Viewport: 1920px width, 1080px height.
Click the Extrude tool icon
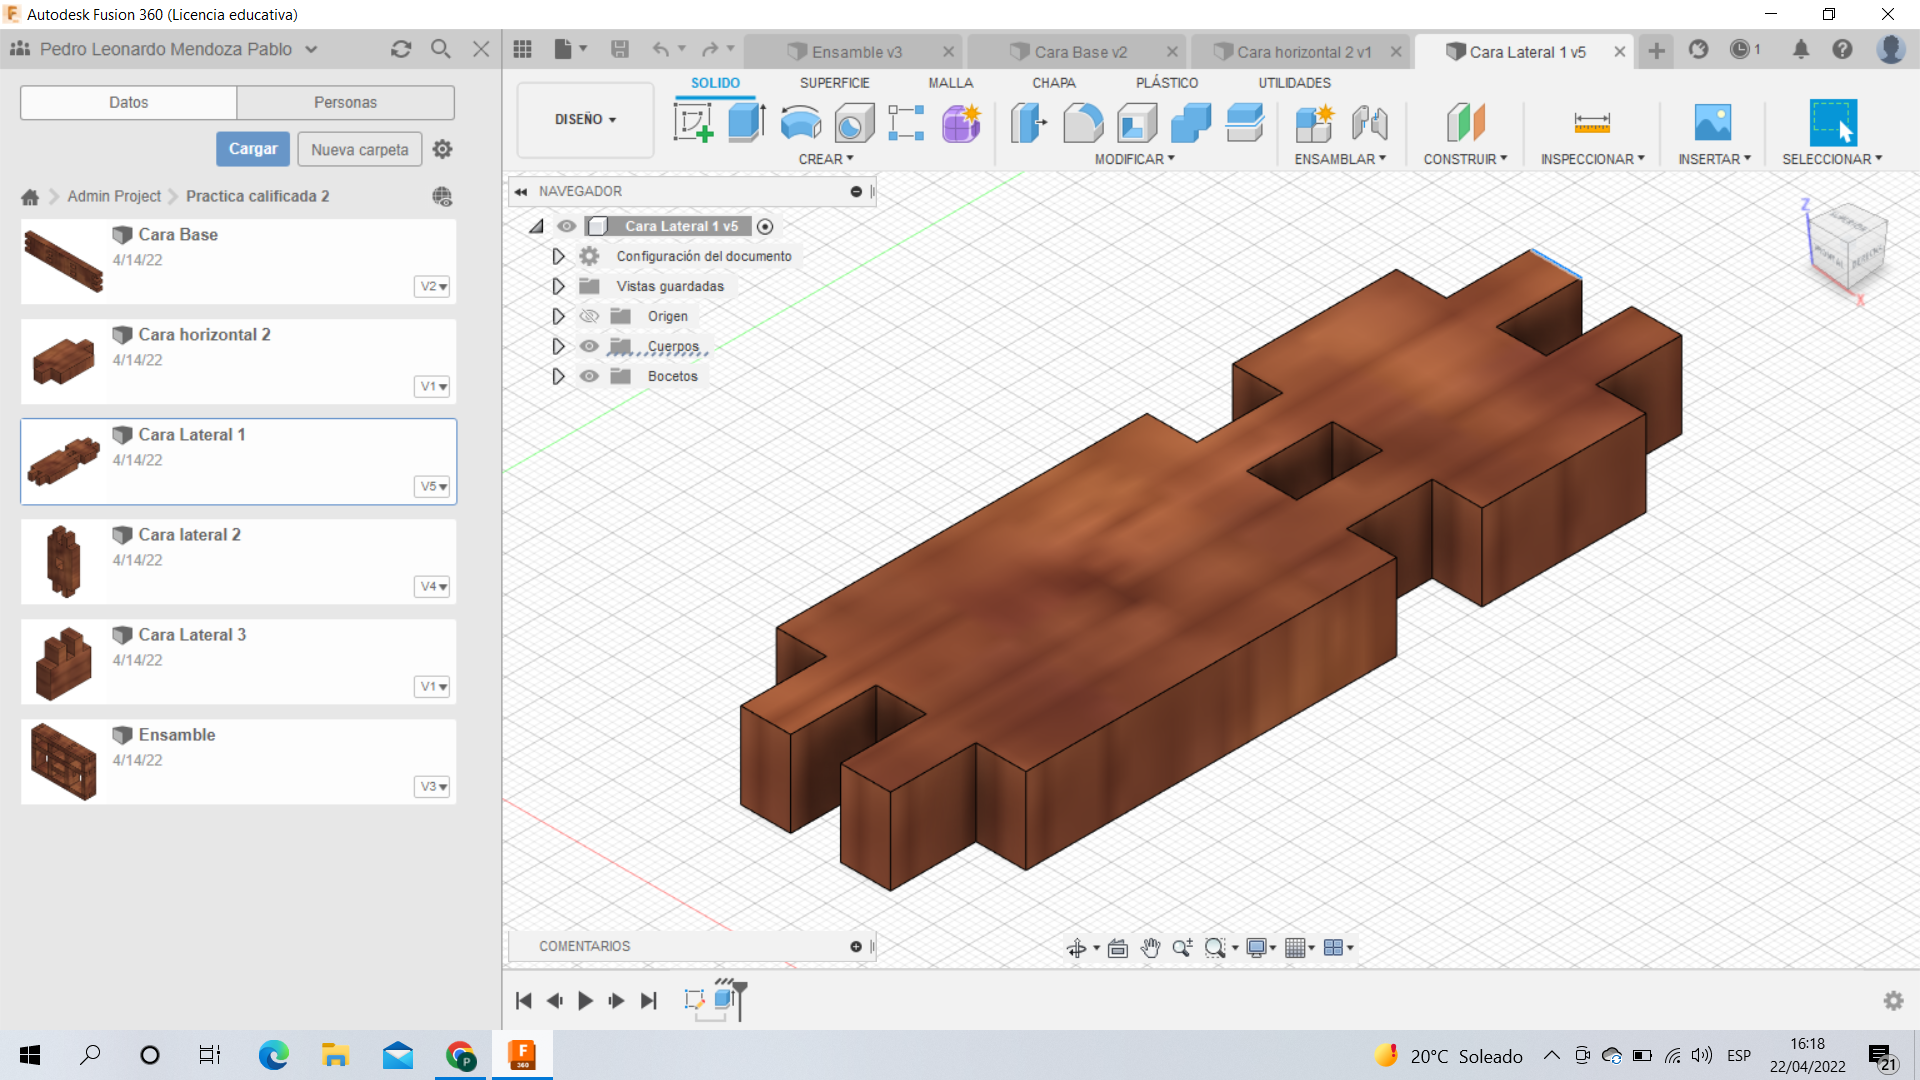click(x=746, y=123)
